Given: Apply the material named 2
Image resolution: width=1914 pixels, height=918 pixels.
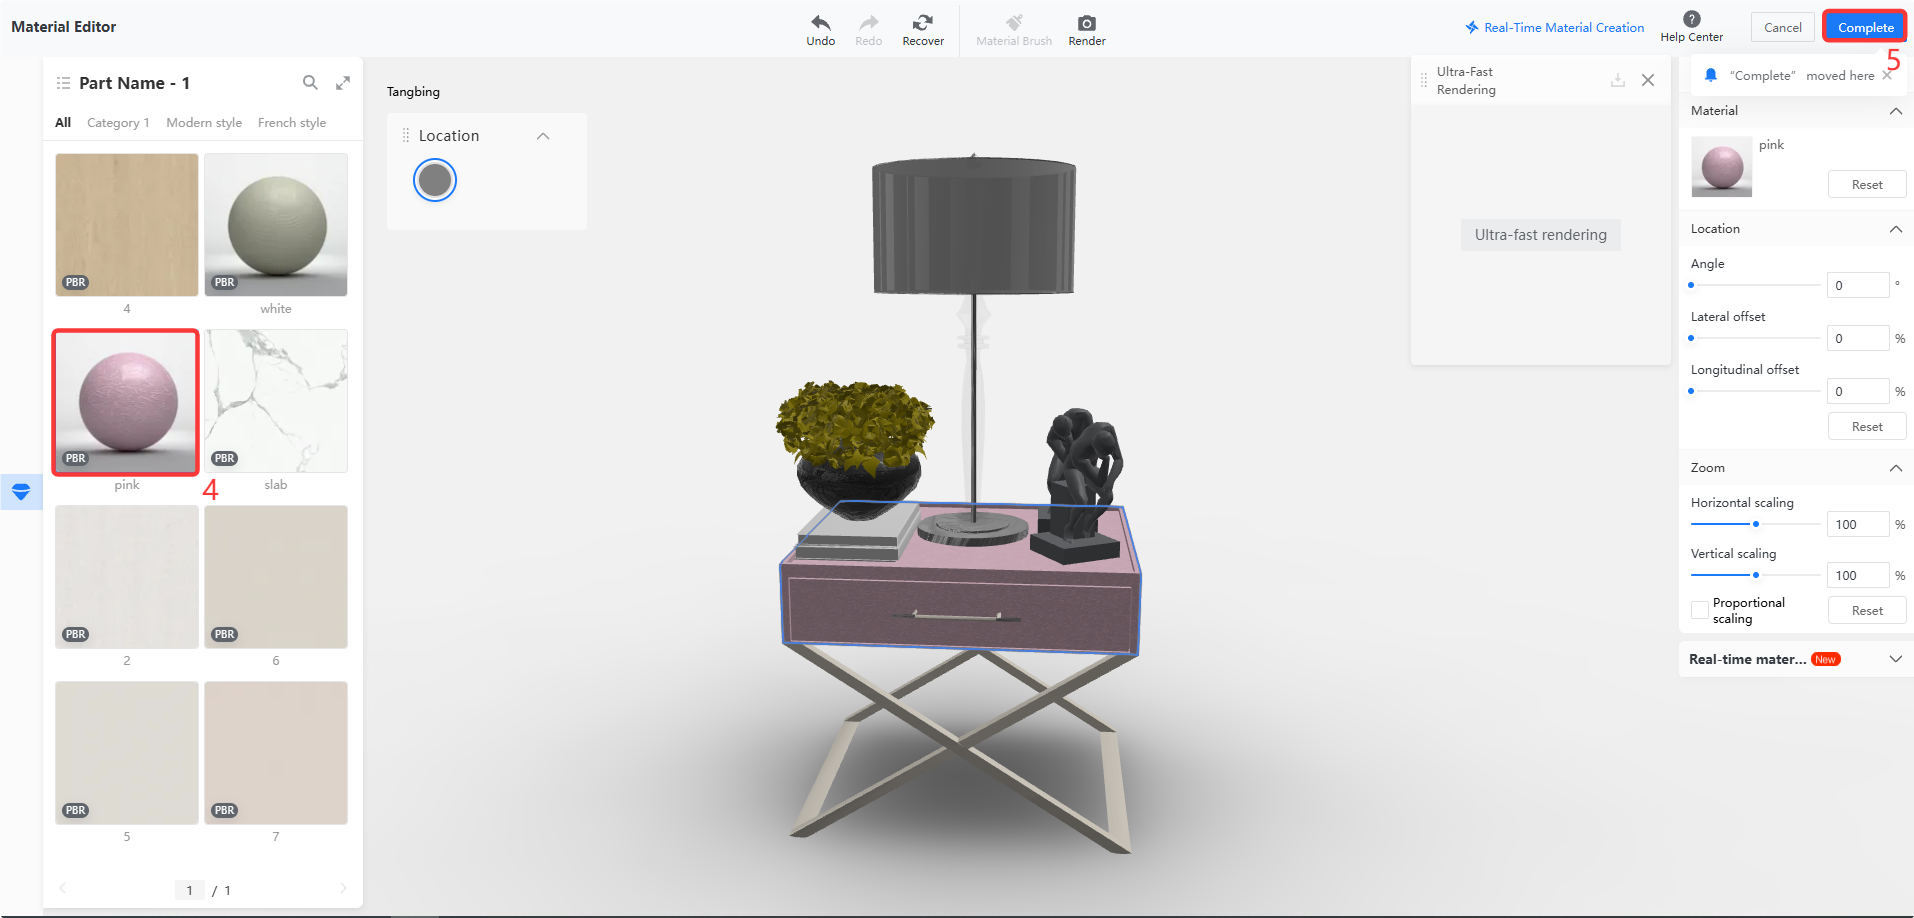Looking at the screenshot, I should click(127, 577).
